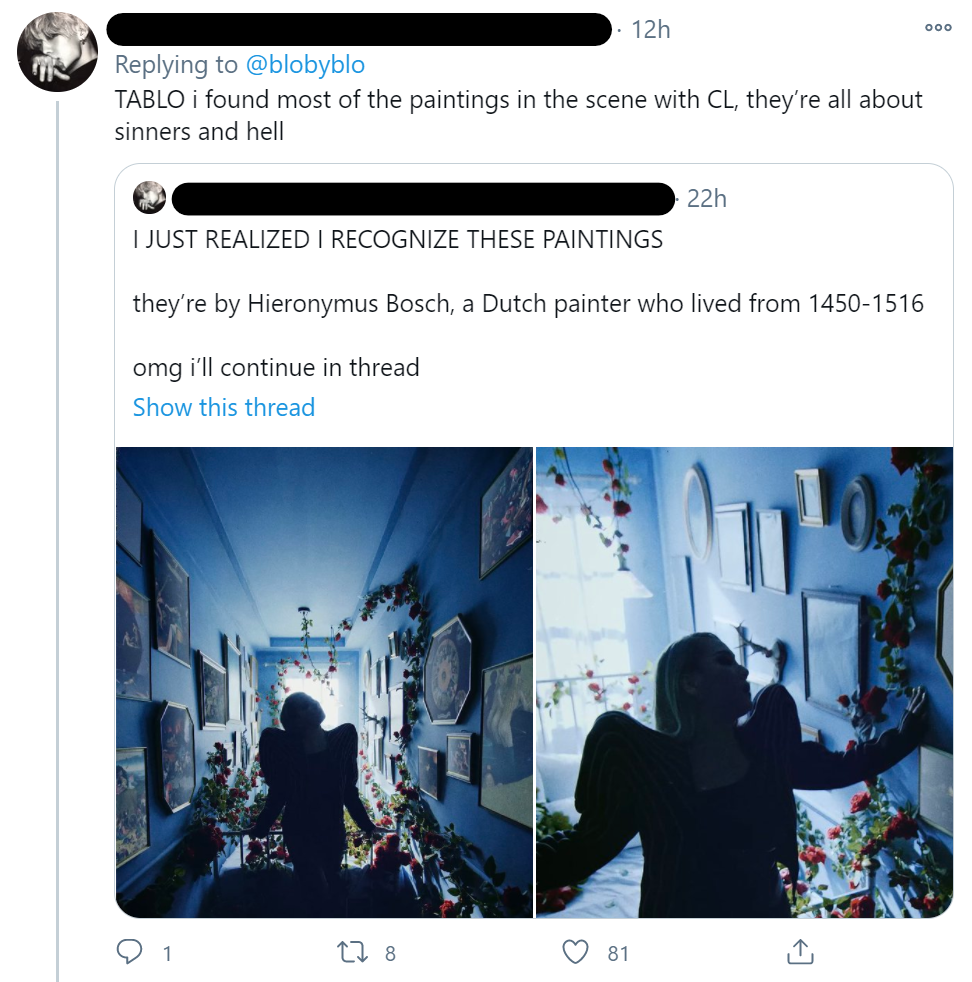Click the small avatar in quoted tweet

149,198
